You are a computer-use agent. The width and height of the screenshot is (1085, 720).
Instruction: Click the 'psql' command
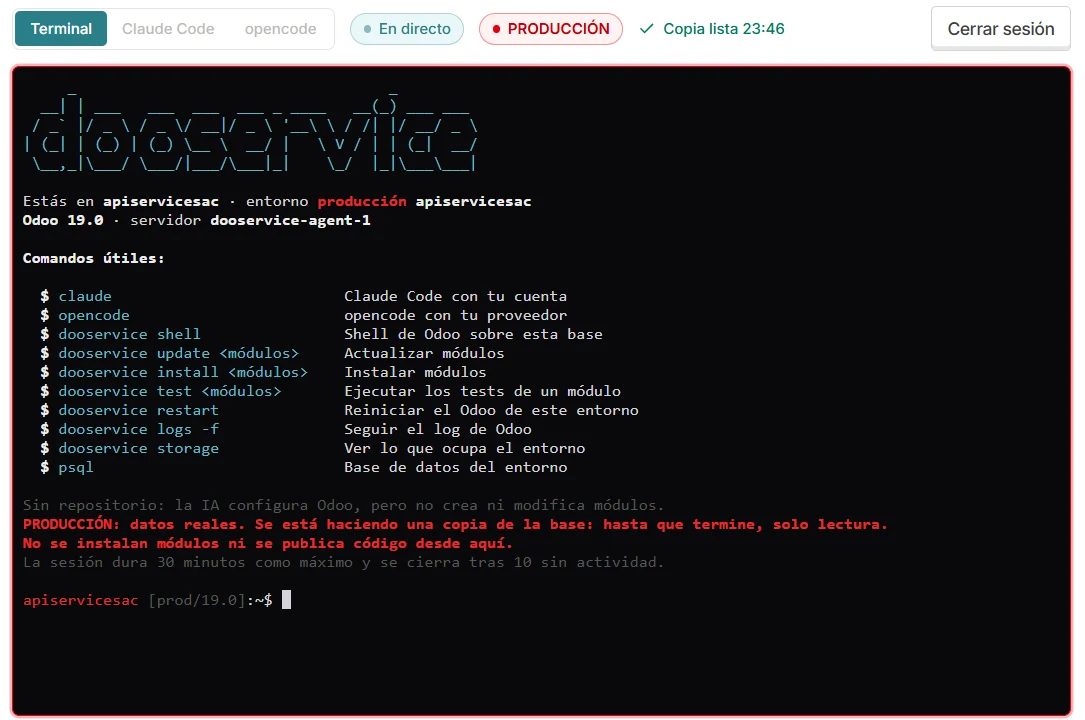(x=75, y=468)
